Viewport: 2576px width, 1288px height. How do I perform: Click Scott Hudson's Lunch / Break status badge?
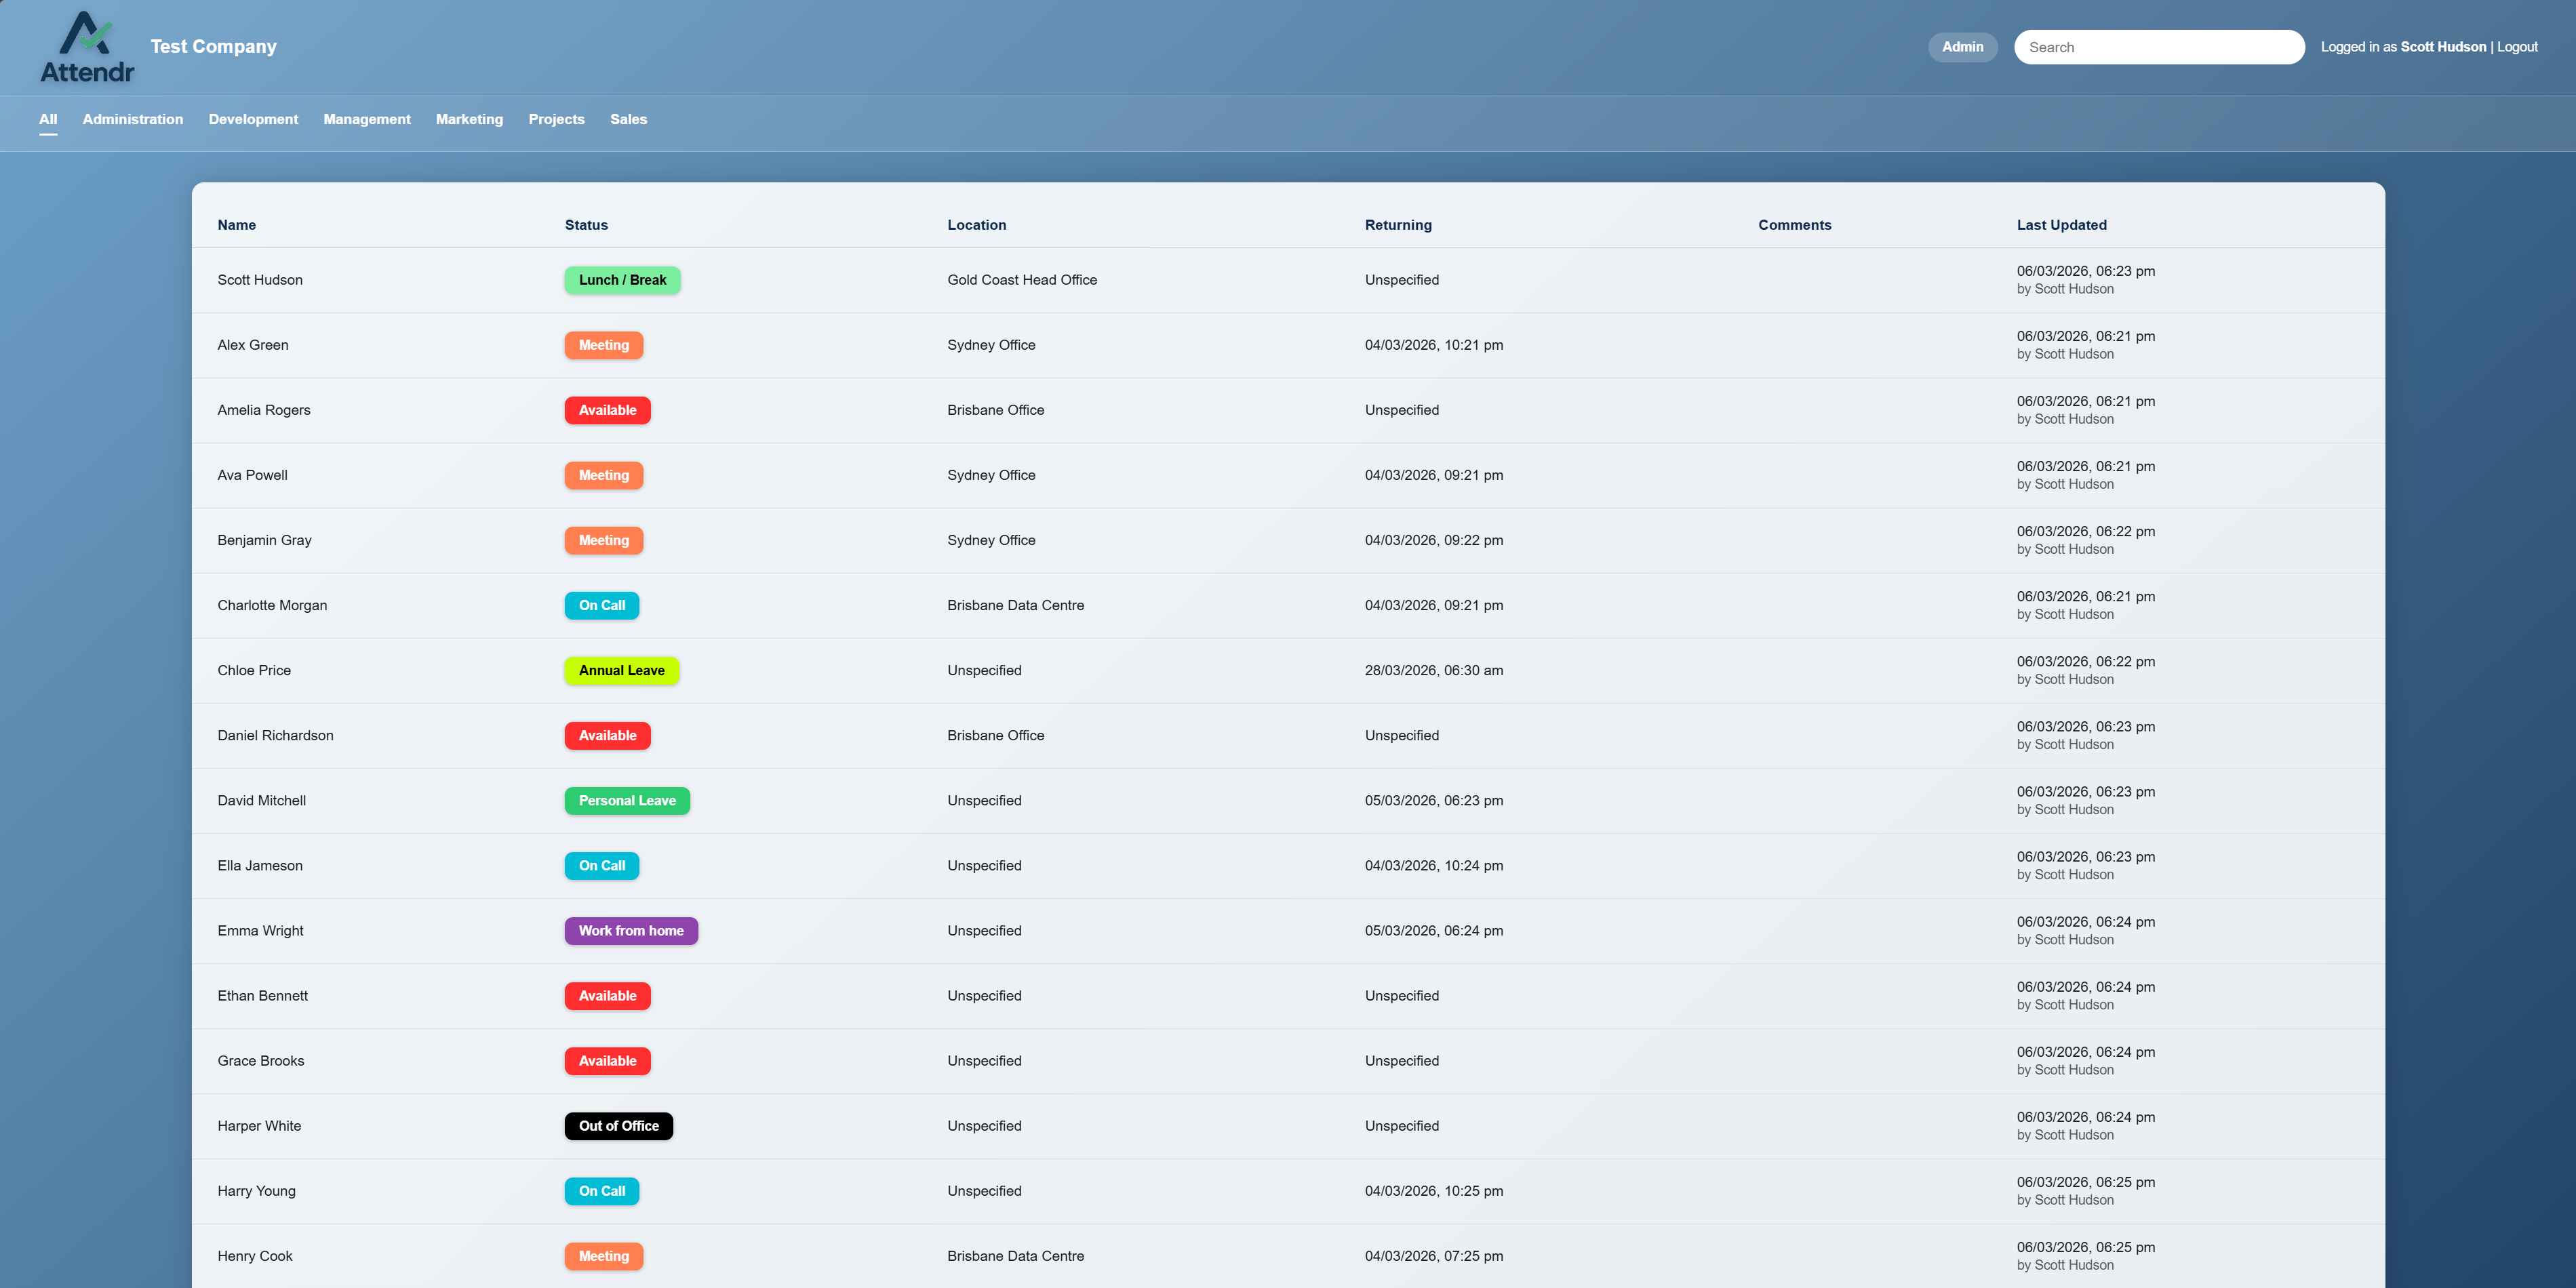(621, 280)
